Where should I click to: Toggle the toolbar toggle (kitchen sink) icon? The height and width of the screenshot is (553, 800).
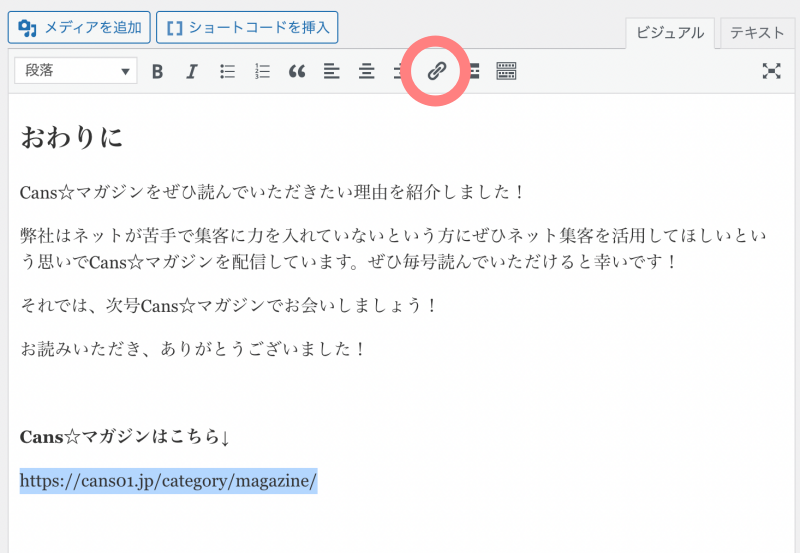[507, 71]
